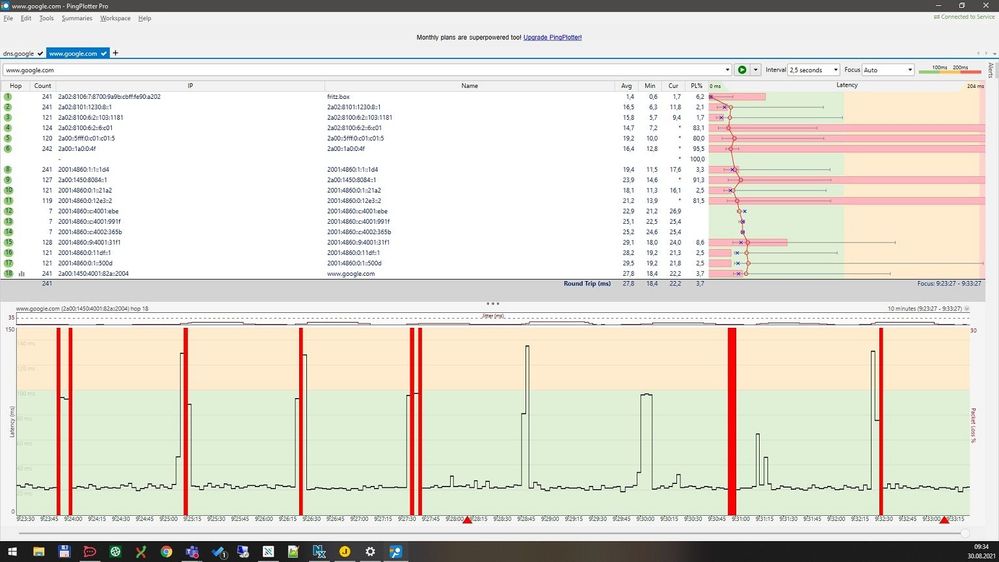
Task: Click hop 10 green number icon
Action: pyautogui.click(x=8, y=190)
